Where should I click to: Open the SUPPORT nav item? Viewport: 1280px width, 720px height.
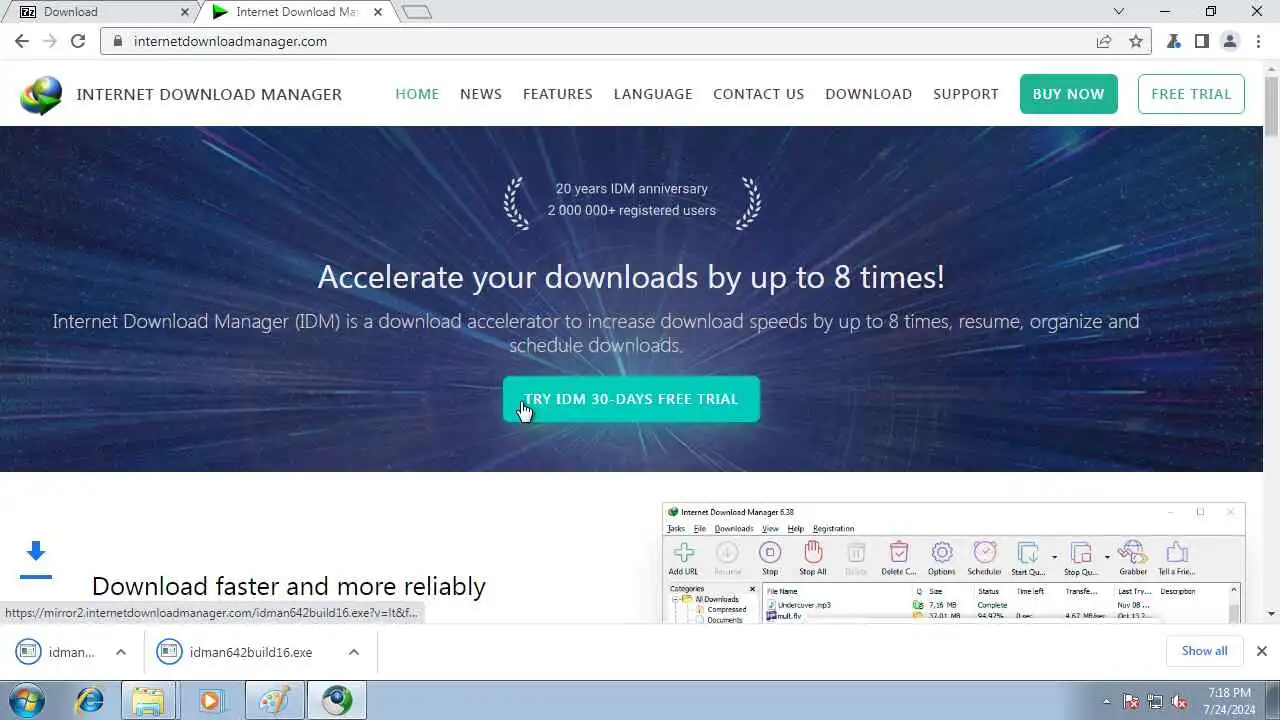click(966, 94)
